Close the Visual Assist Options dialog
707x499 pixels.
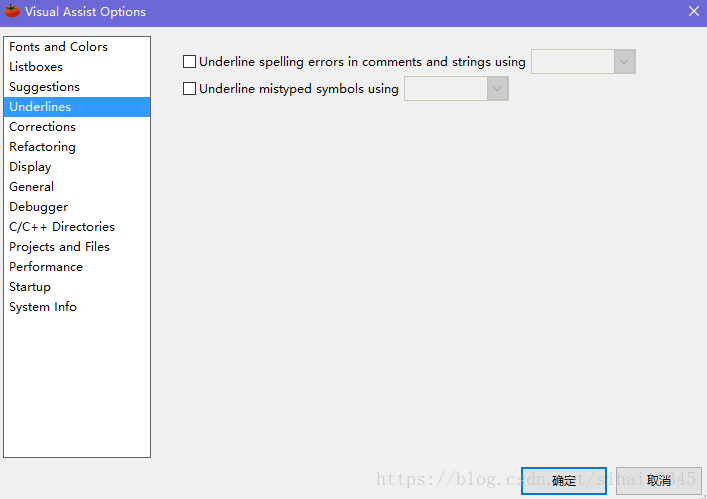coord(693,11)
